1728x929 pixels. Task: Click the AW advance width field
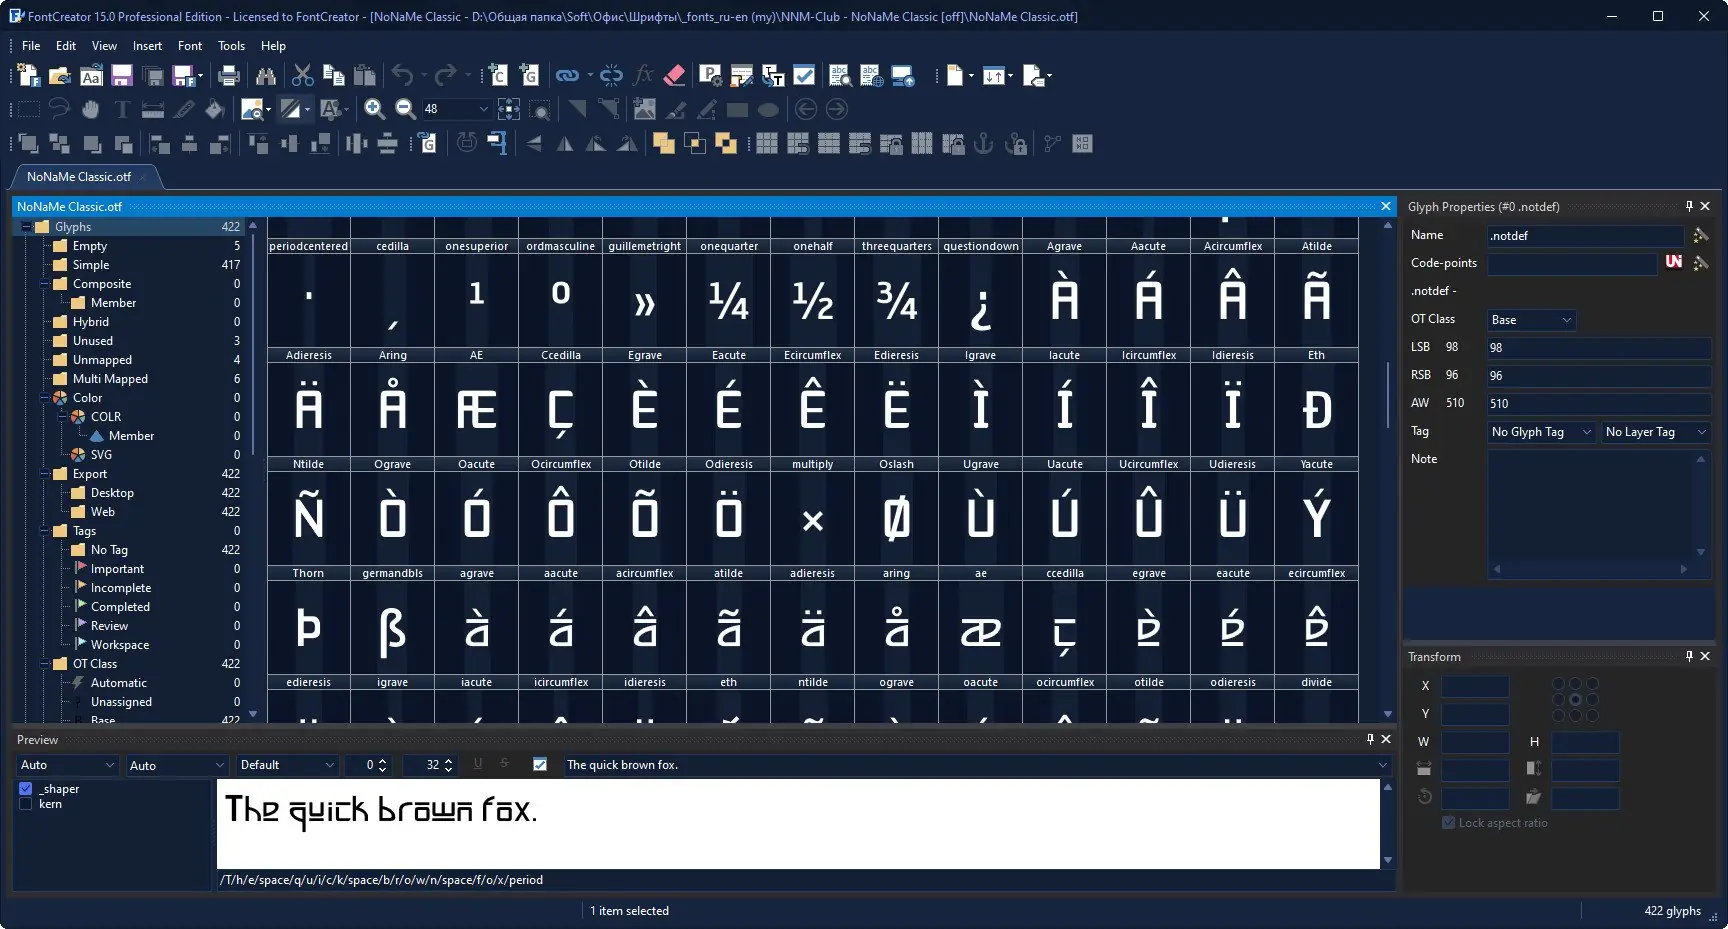point(1599,404)
